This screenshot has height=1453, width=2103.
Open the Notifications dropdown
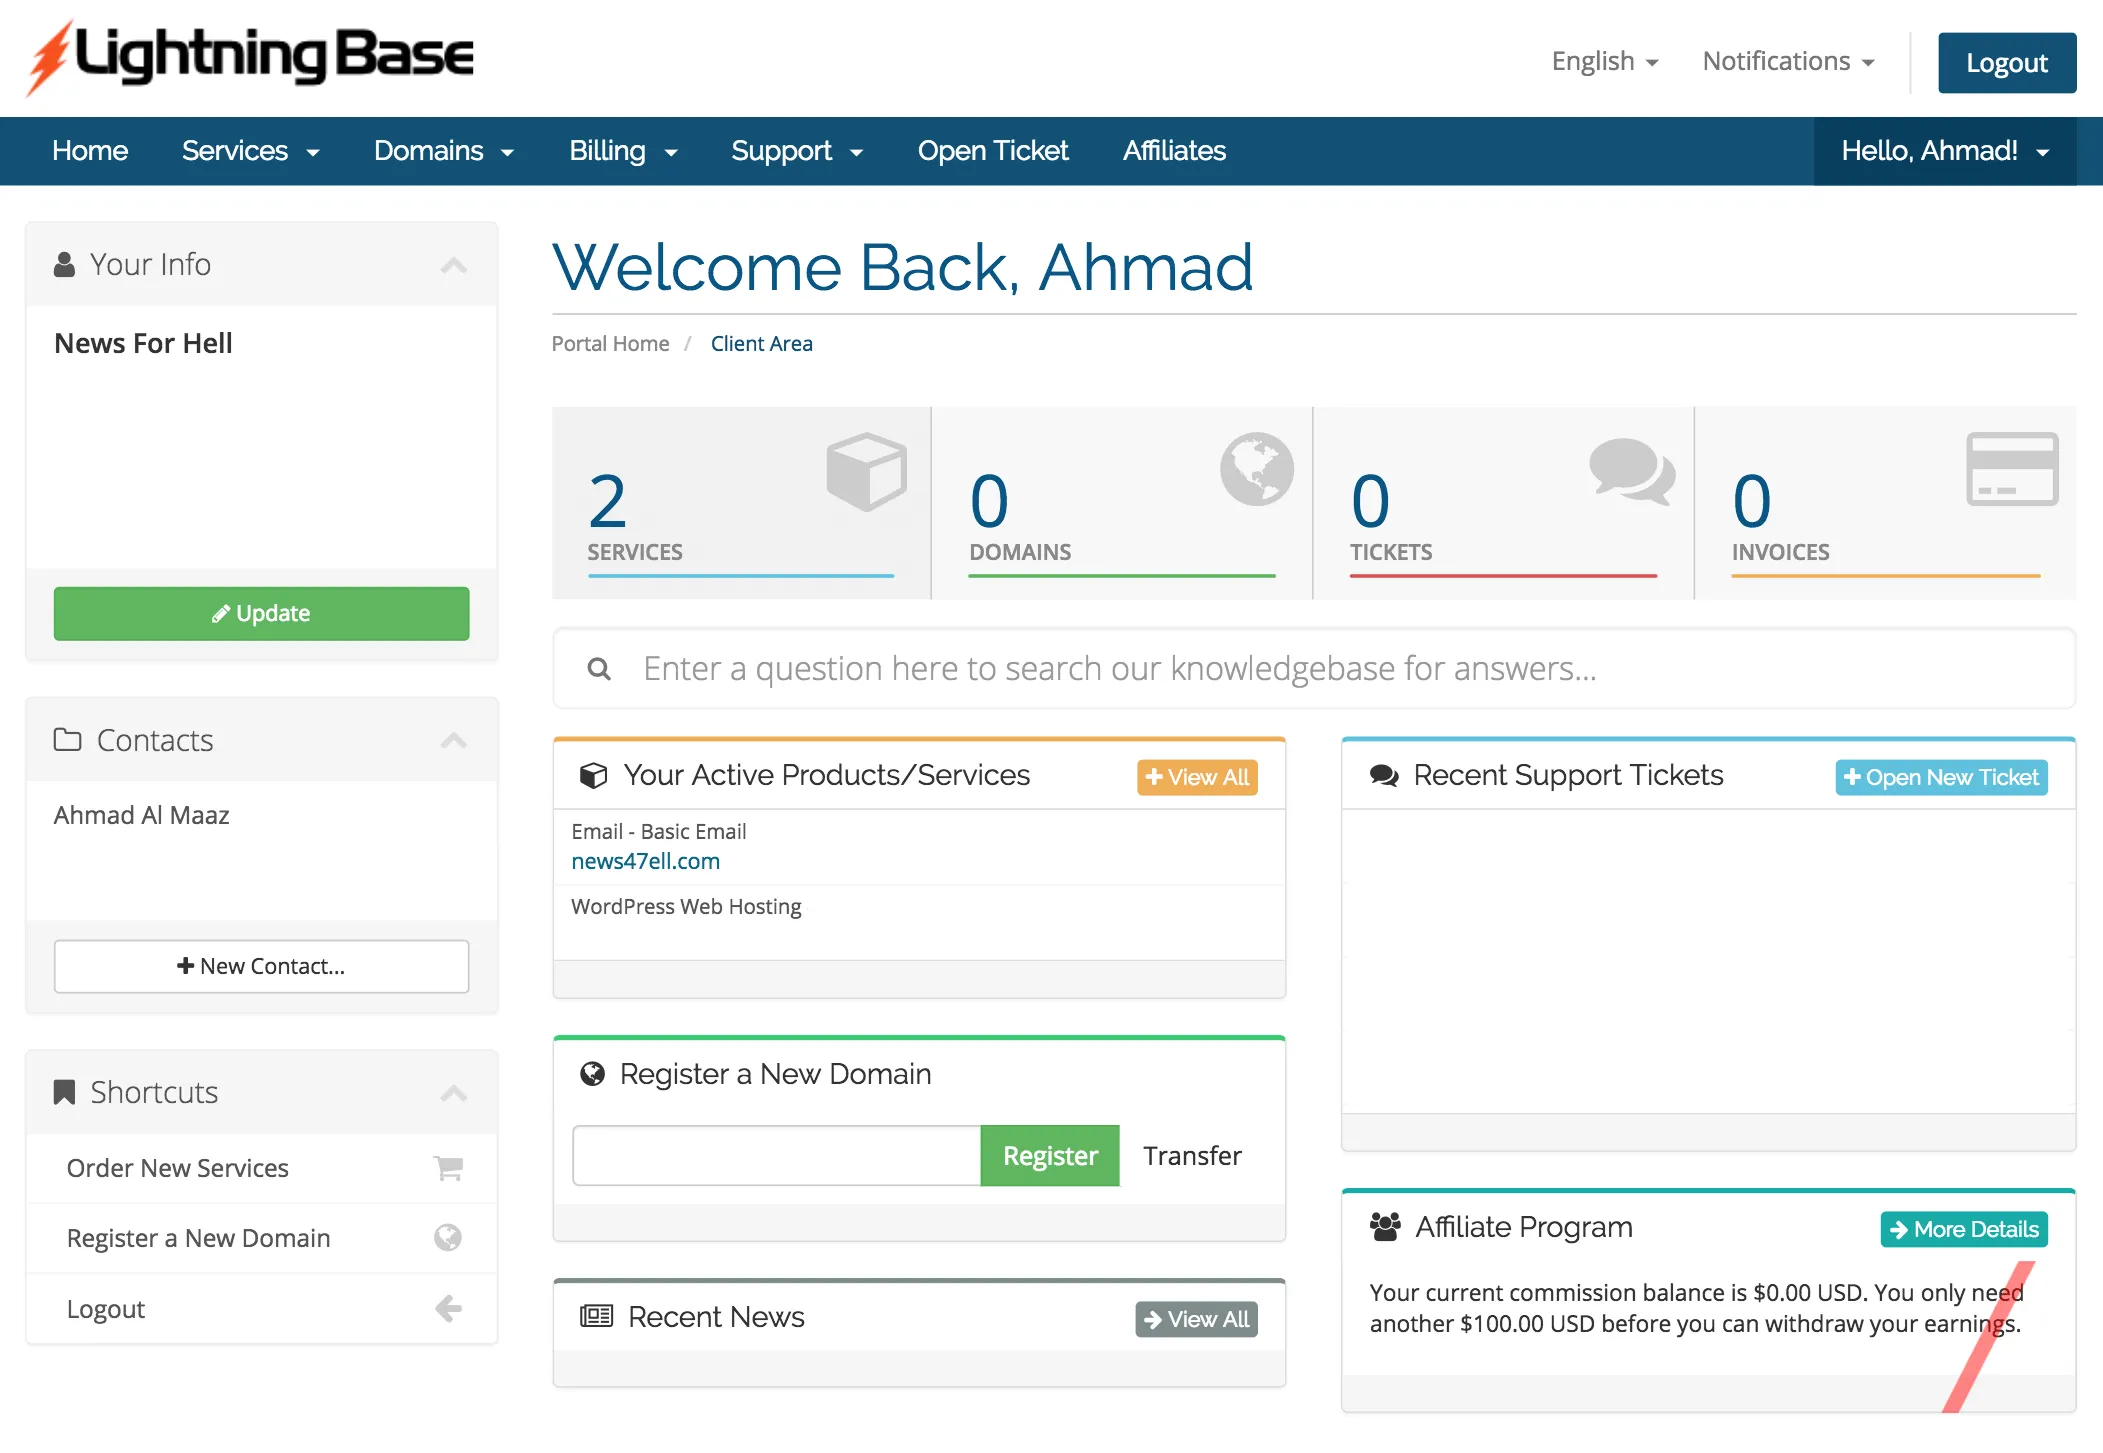[x=1787, y=60]
